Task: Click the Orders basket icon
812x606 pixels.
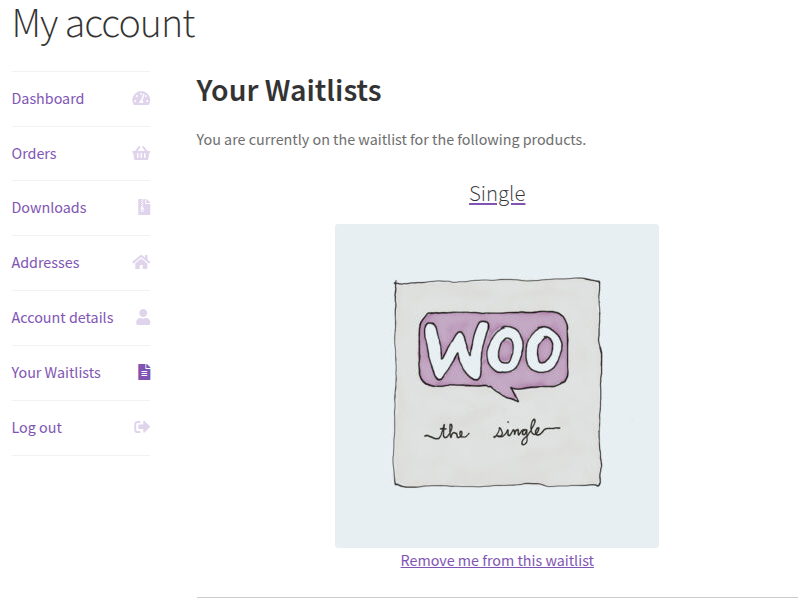Action: click(141, 154)
